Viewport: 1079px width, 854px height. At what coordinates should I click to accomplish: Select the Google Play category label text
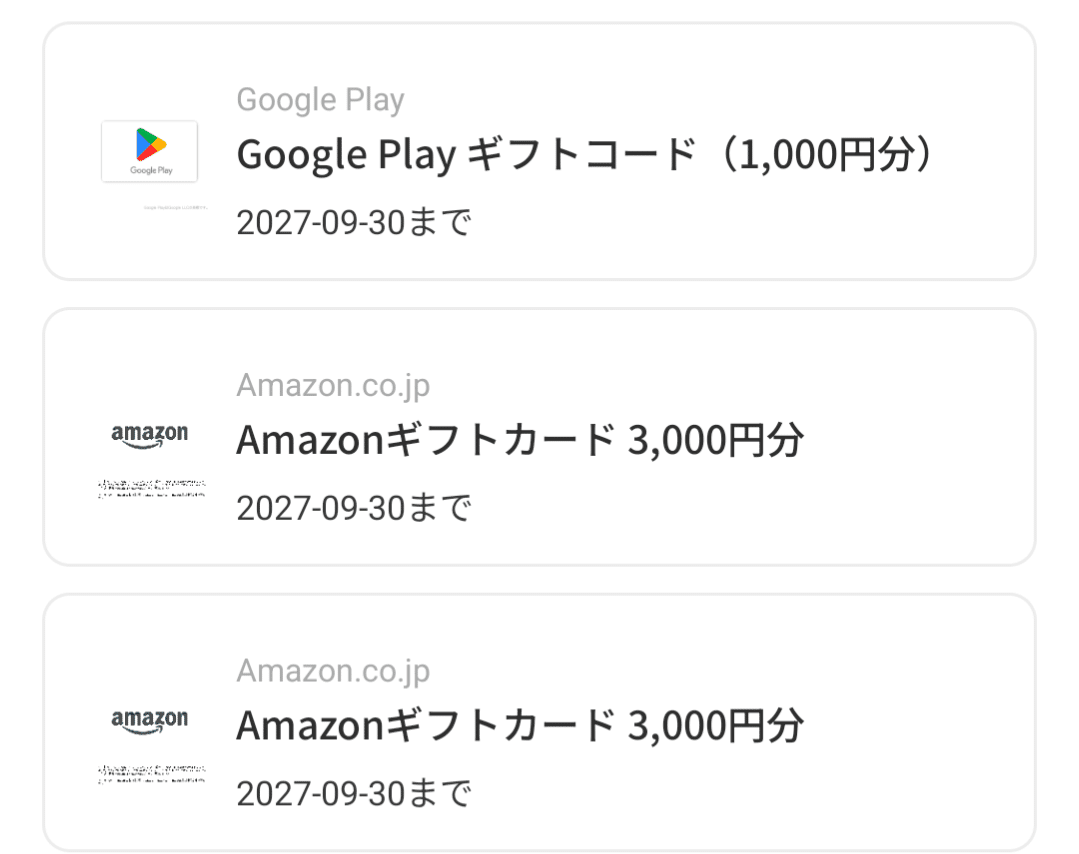click(320, 99)
